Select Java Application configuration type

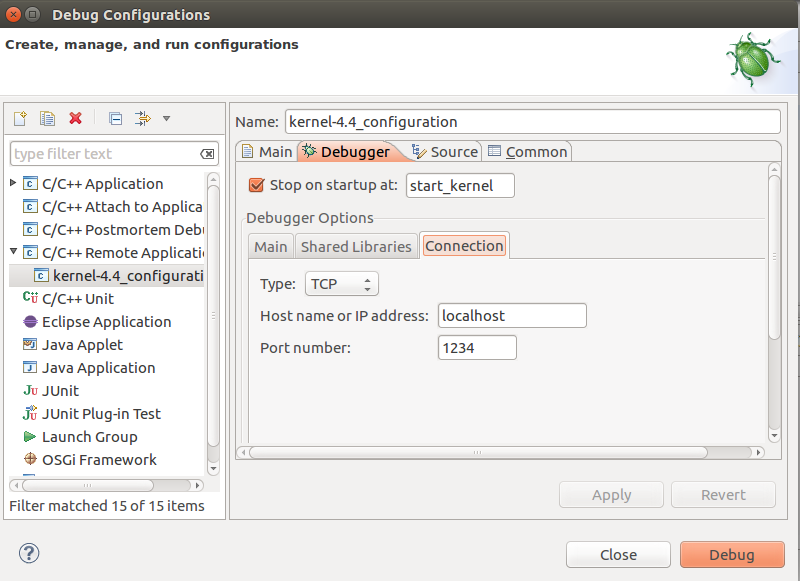click(x=98, y=368)
